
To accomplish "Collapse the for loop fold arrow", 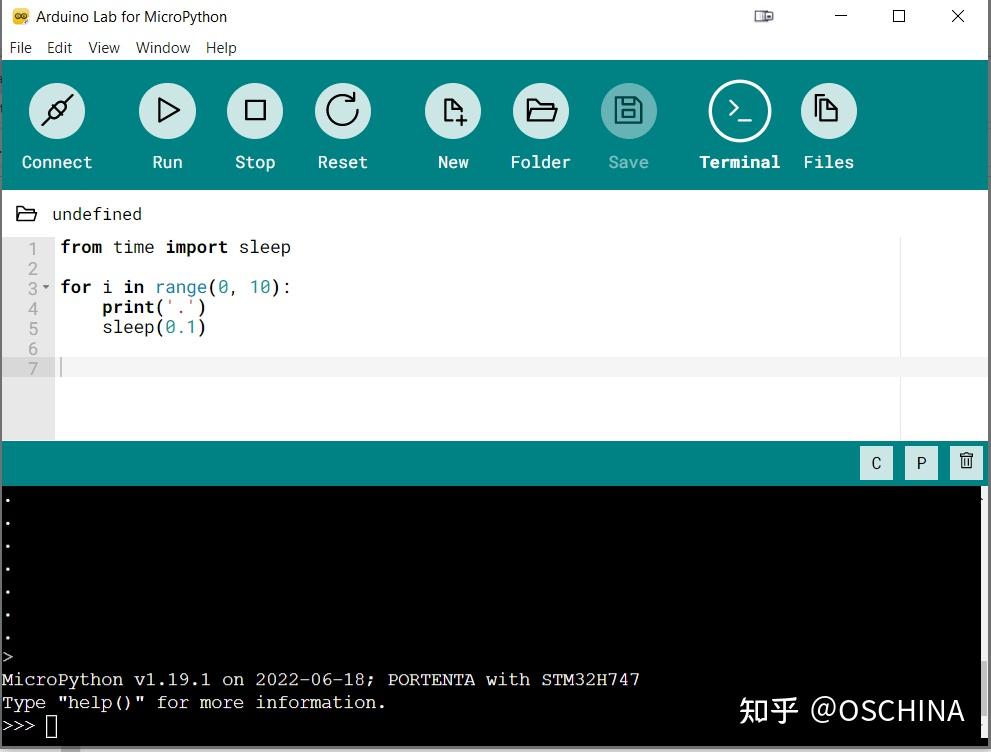I will coord(46,288).
